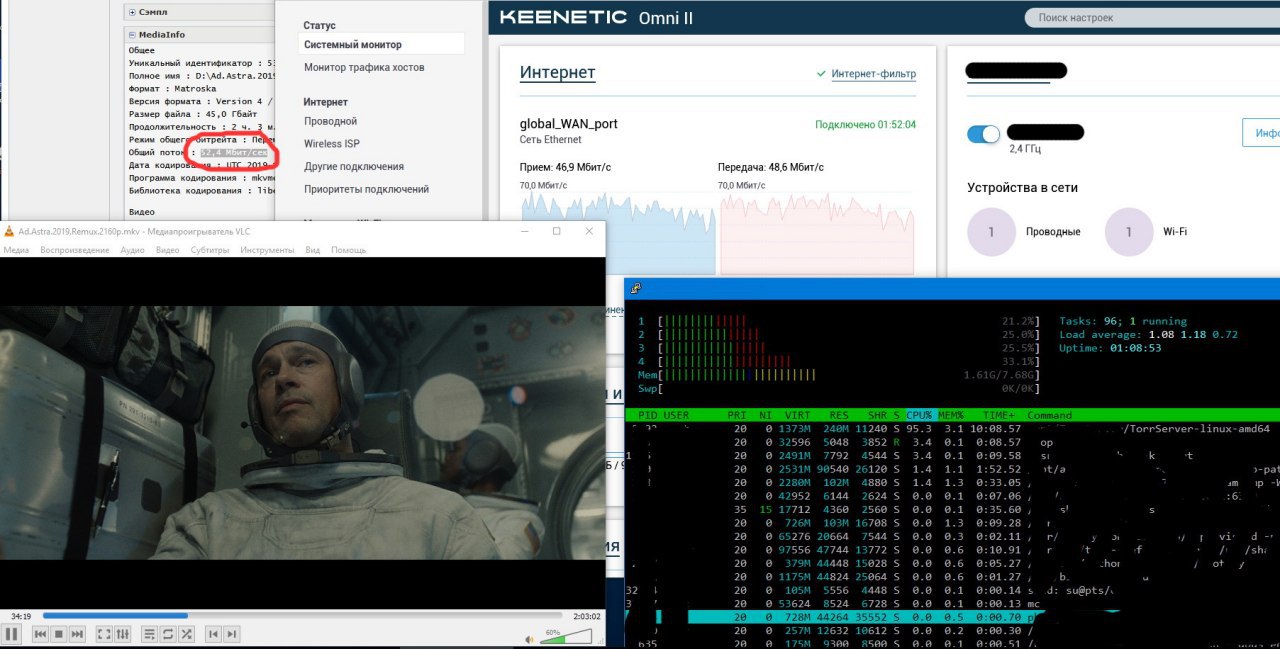Click the Command column header in htop
This screenshot has height=649, width=1280.
1049,415
